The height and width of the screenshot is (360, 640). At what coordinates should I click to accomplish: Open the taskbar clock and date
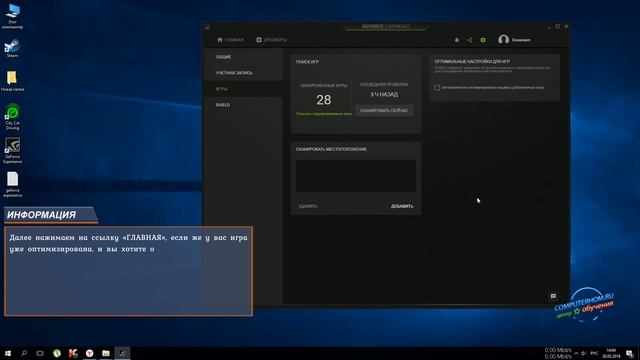611,353
